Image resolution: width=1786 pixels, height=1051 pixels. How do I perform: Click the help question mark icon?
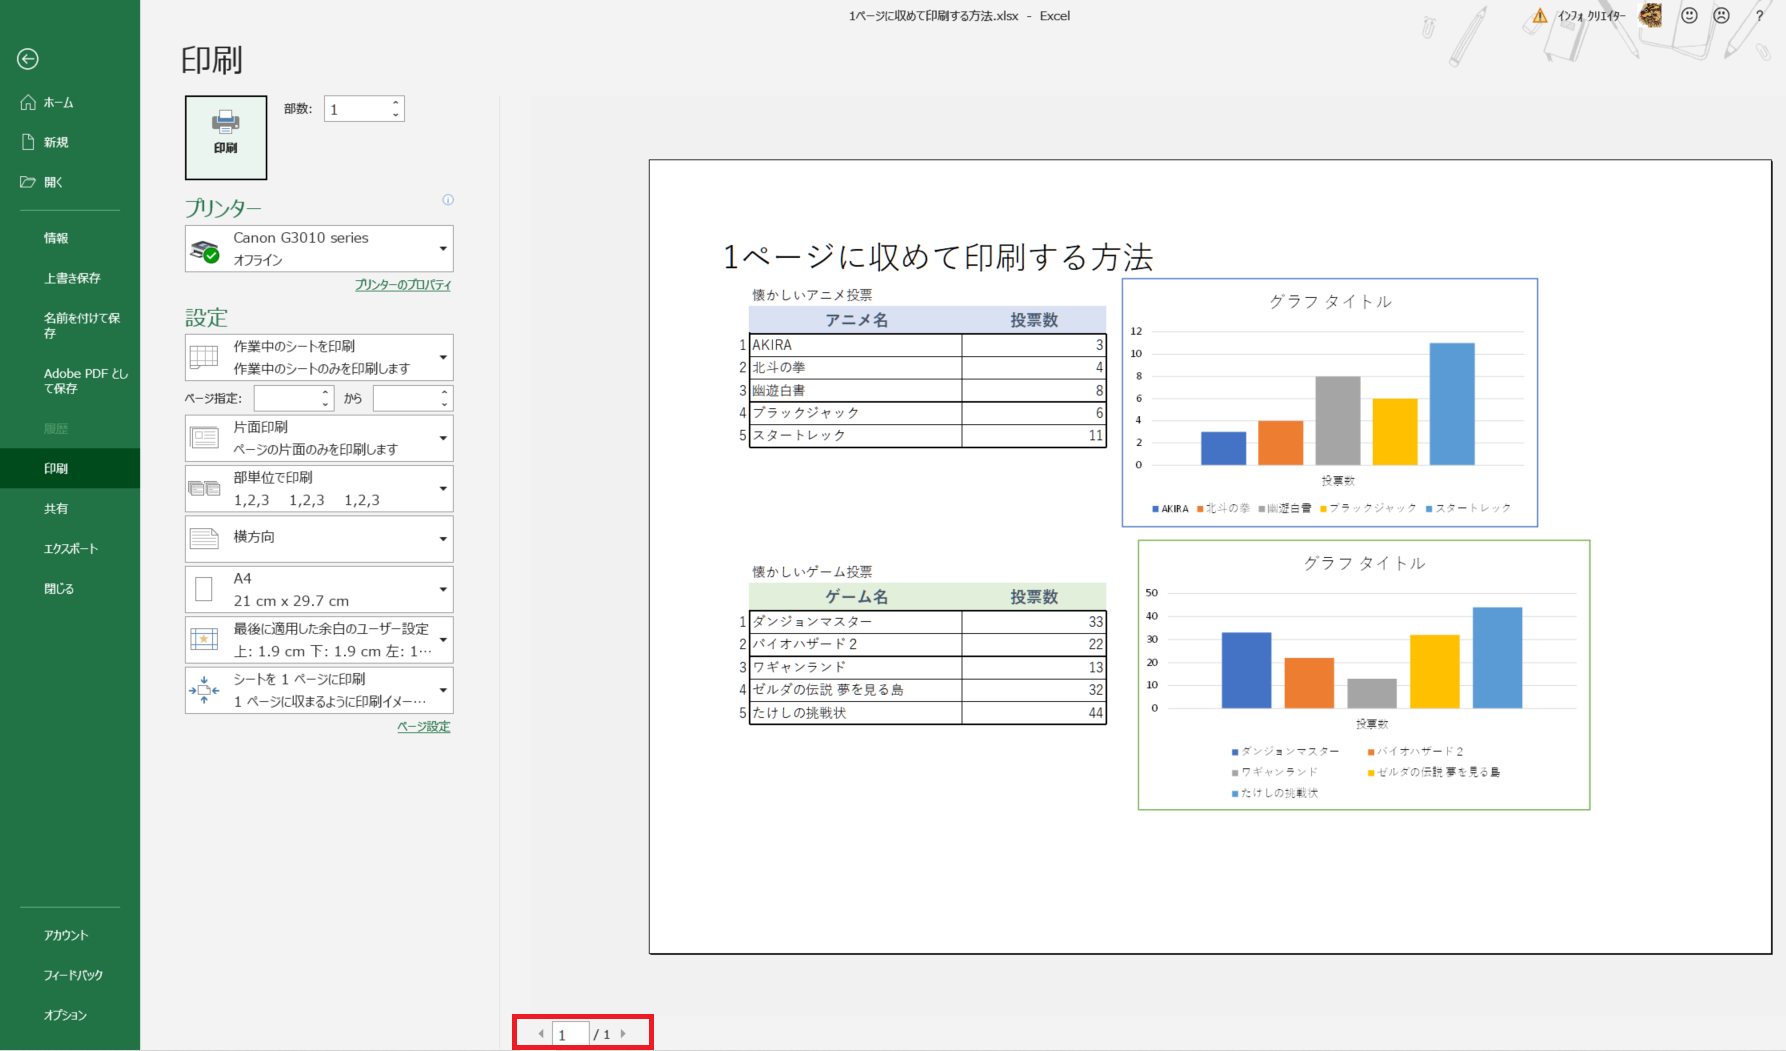(1759, 16)
